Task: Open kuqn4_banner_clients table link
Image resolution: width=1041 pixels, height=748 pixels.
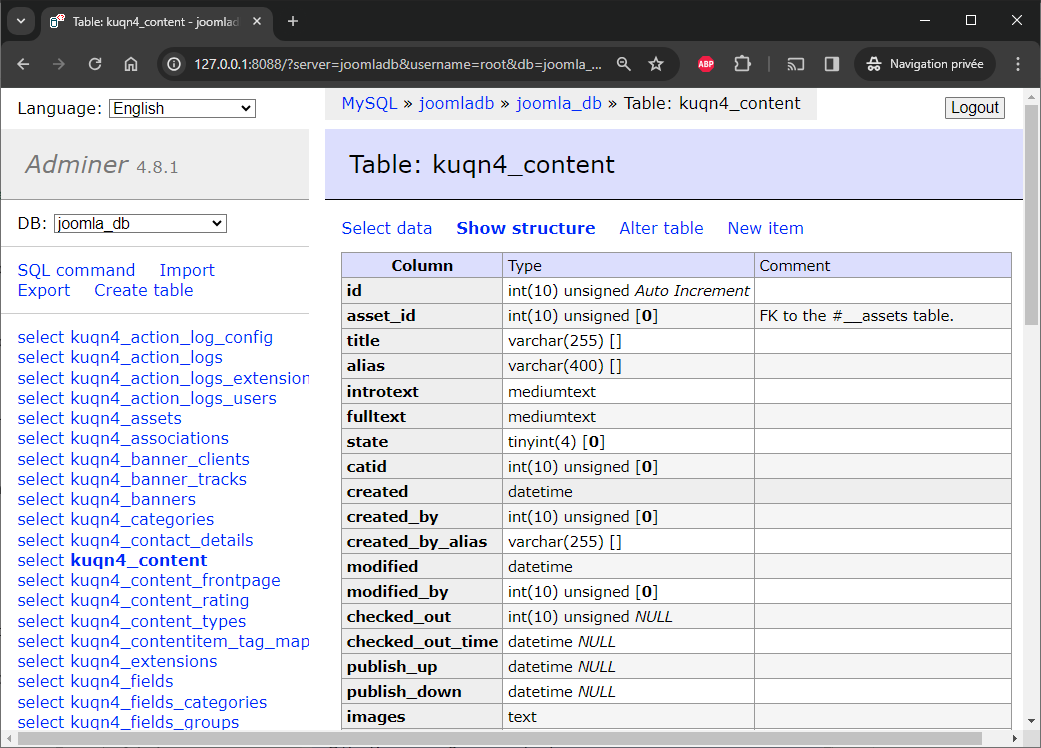Action: 160,459
